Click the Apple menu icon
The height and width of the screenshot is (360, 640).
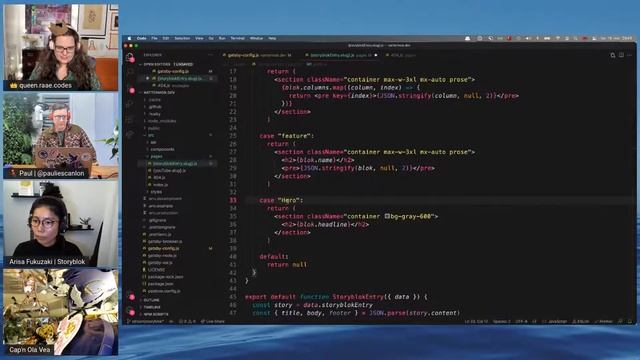[x=130, y=38]
